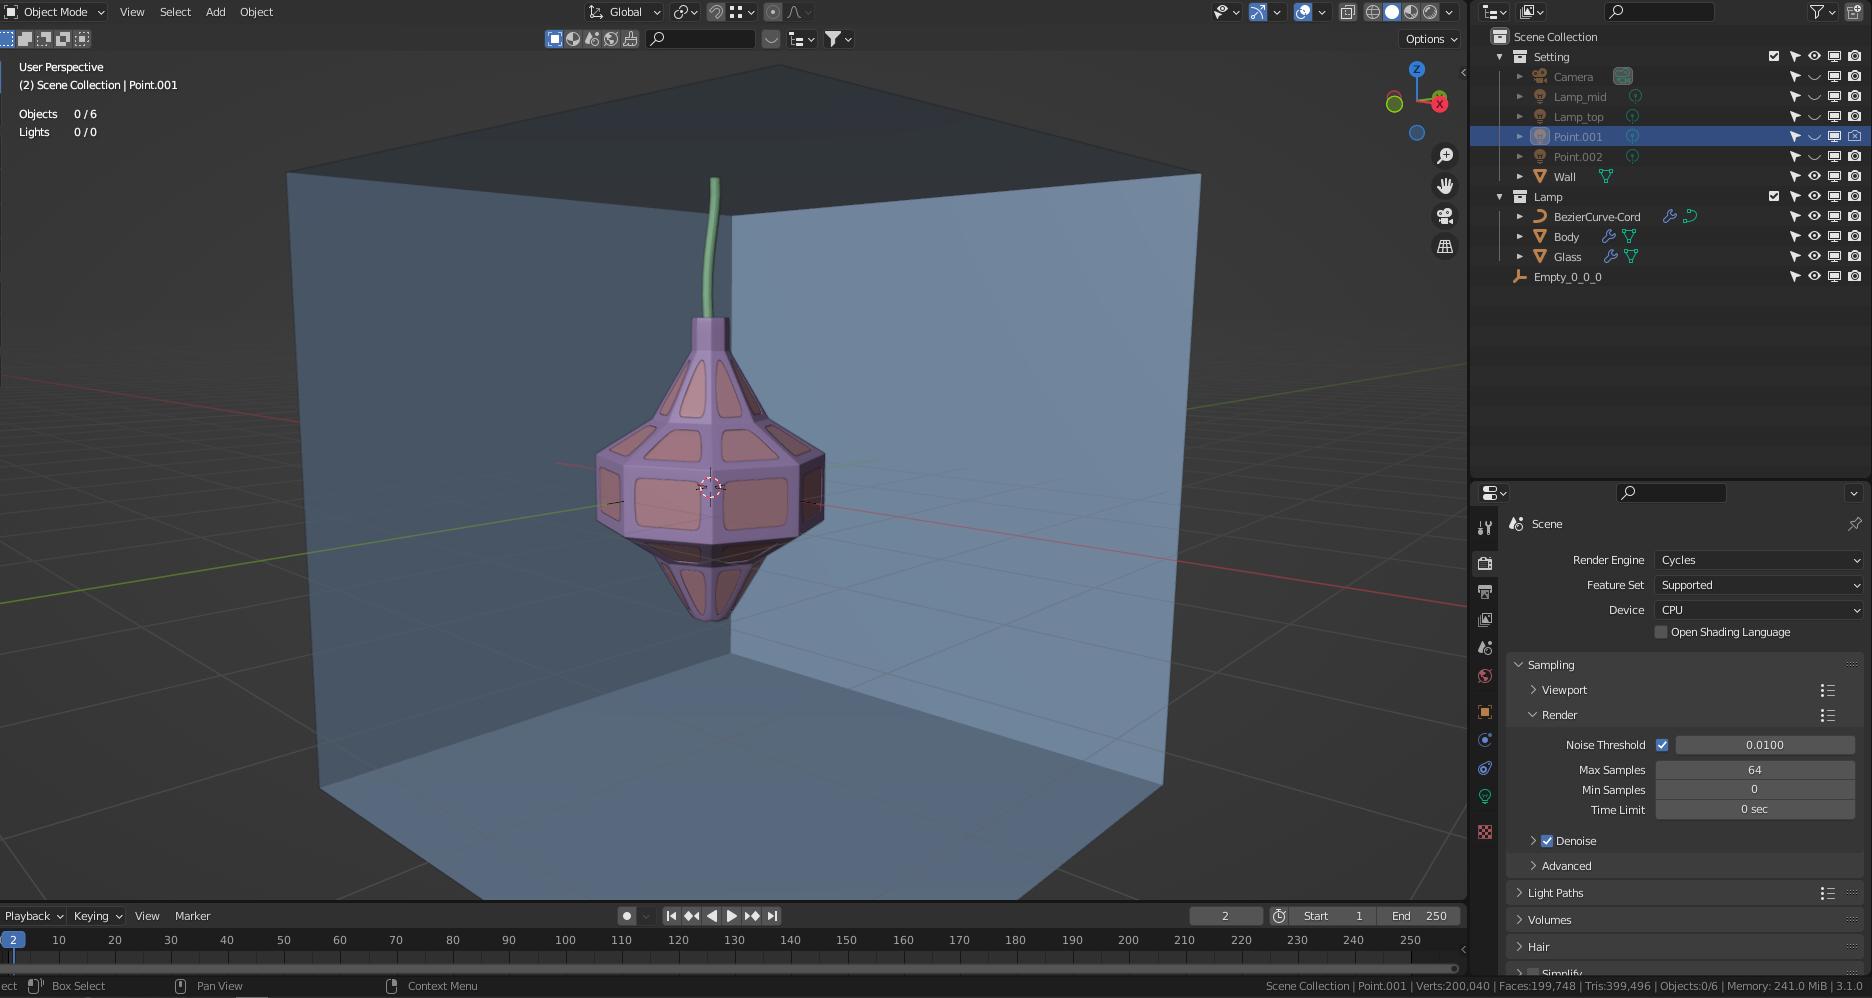Click the zoom magnifier viewport gizmo
The width and height of the screenshot is (1872, 998).
point(1445,156)
